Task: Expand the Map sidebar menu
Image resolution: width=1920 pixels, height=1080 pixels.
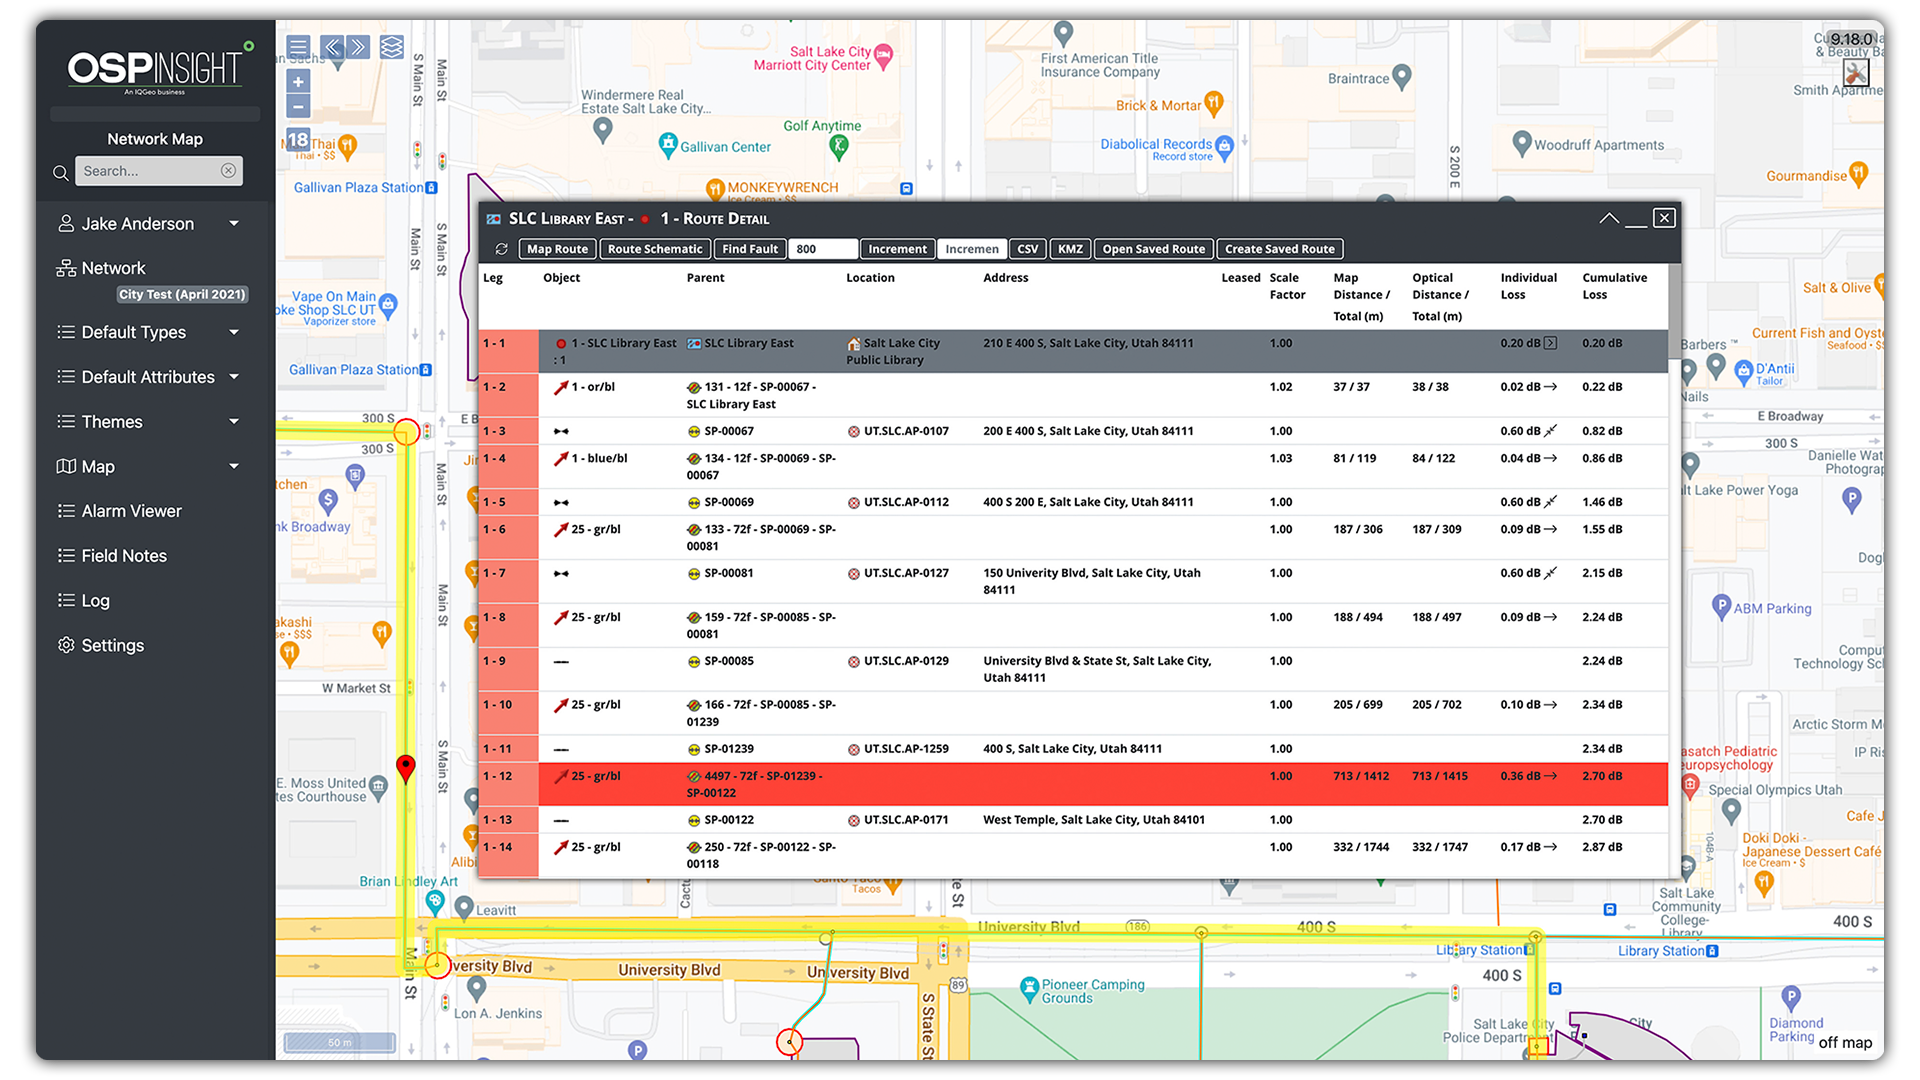Action: 234,466
